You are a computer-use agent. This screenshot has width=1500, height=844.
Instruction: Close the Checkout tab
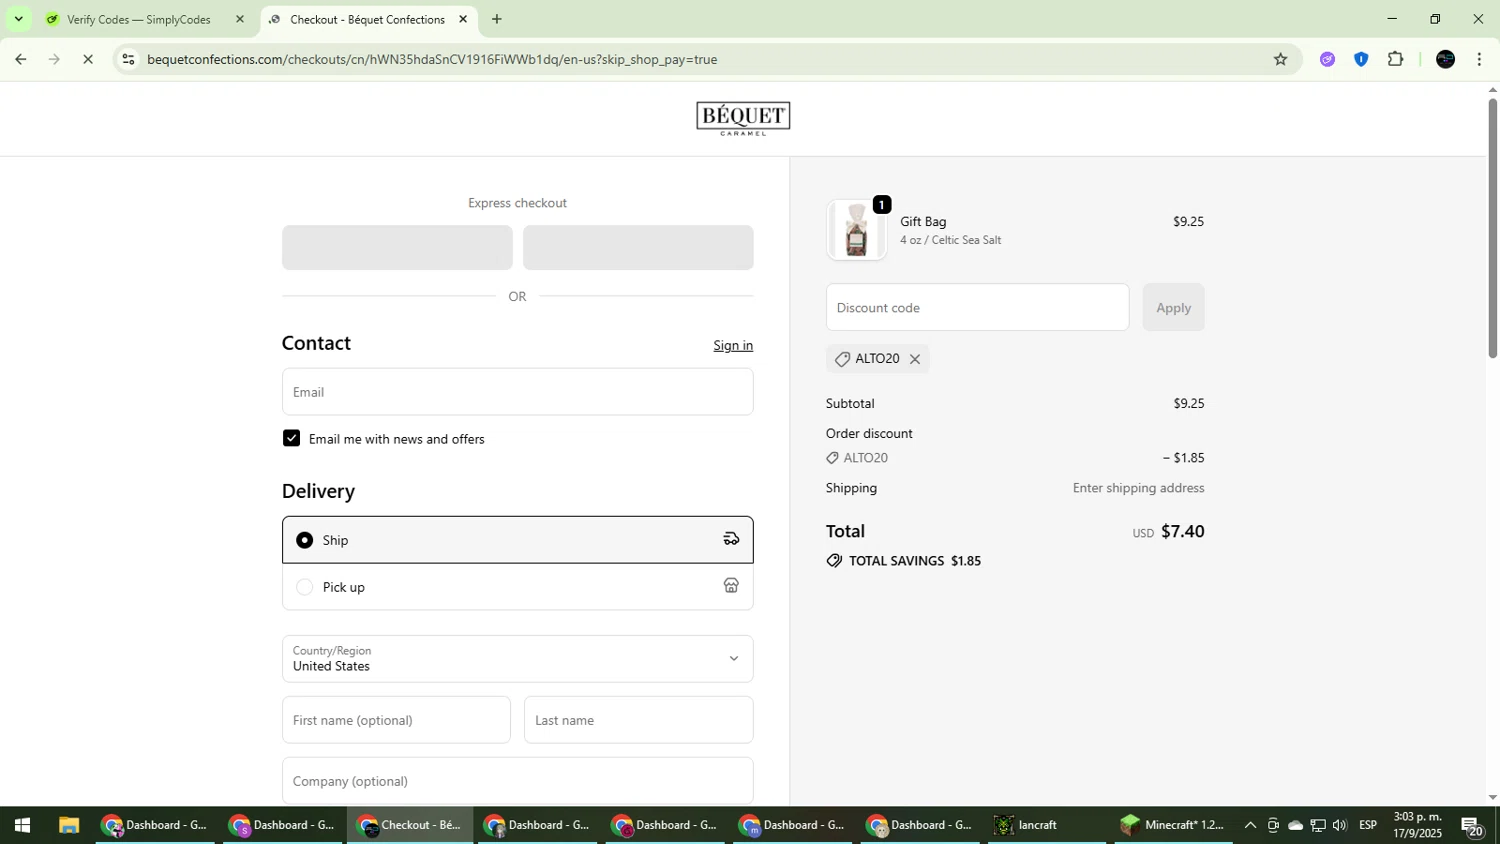coord(463,19)
